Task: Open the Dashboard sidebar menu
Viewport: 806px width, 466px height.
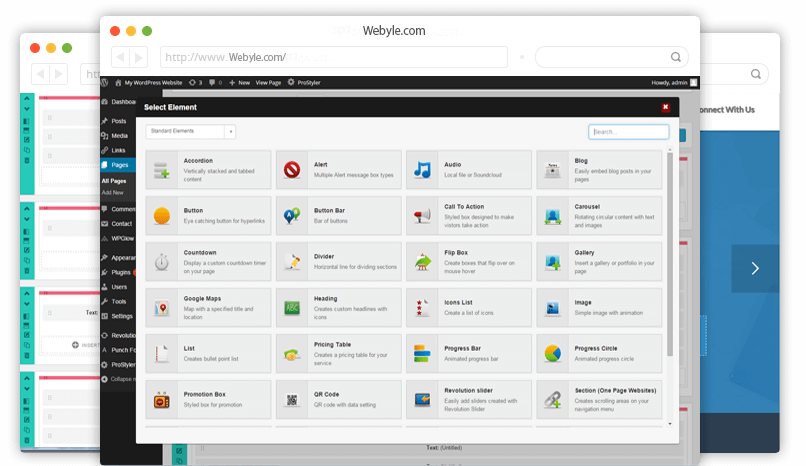Action: 118,102
